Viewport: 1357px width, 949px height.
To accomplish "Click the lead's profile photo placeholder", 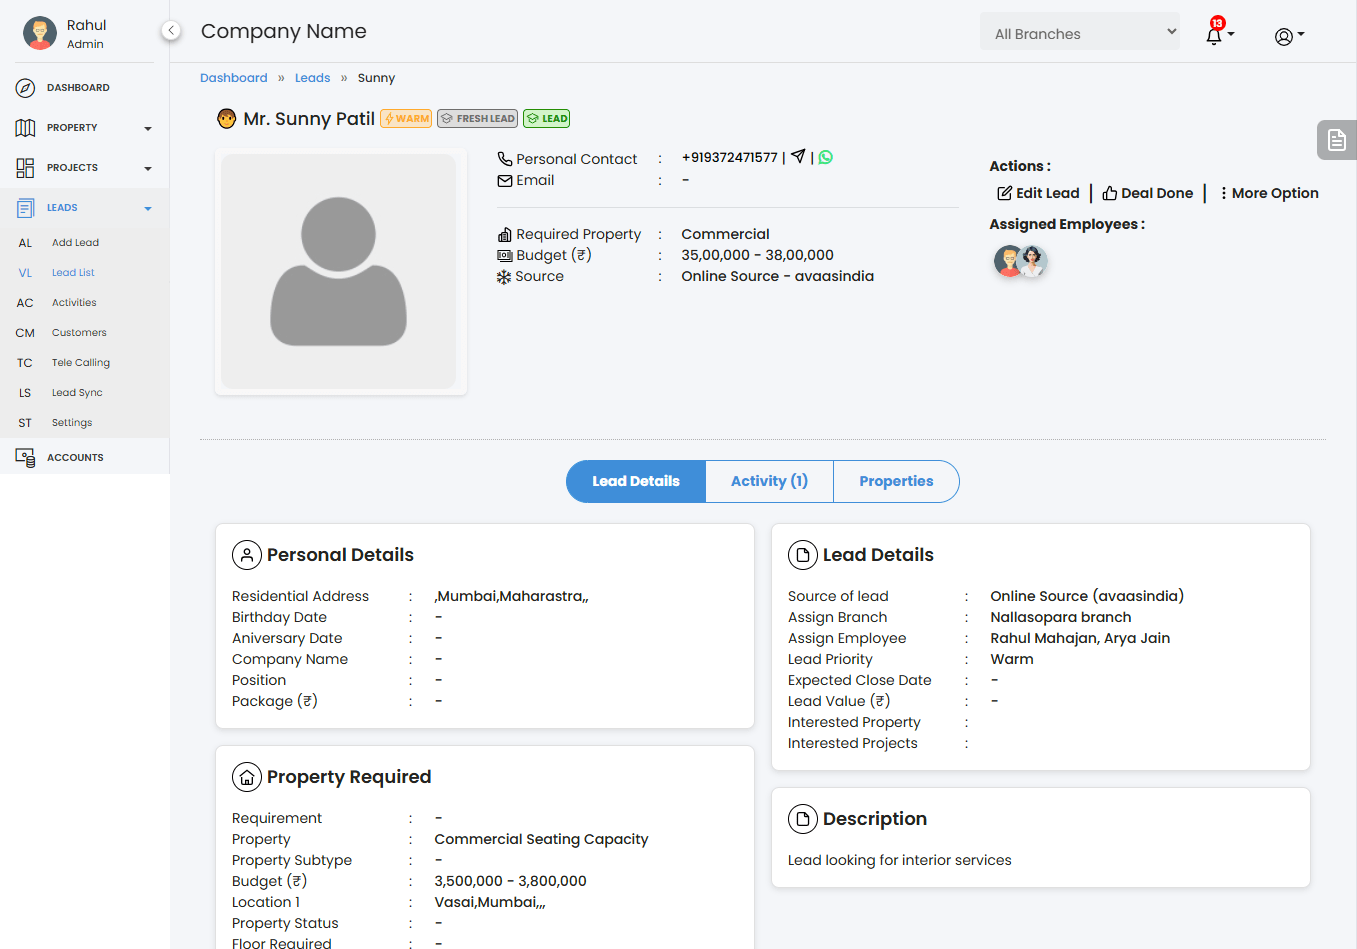I will click(339, 271).
